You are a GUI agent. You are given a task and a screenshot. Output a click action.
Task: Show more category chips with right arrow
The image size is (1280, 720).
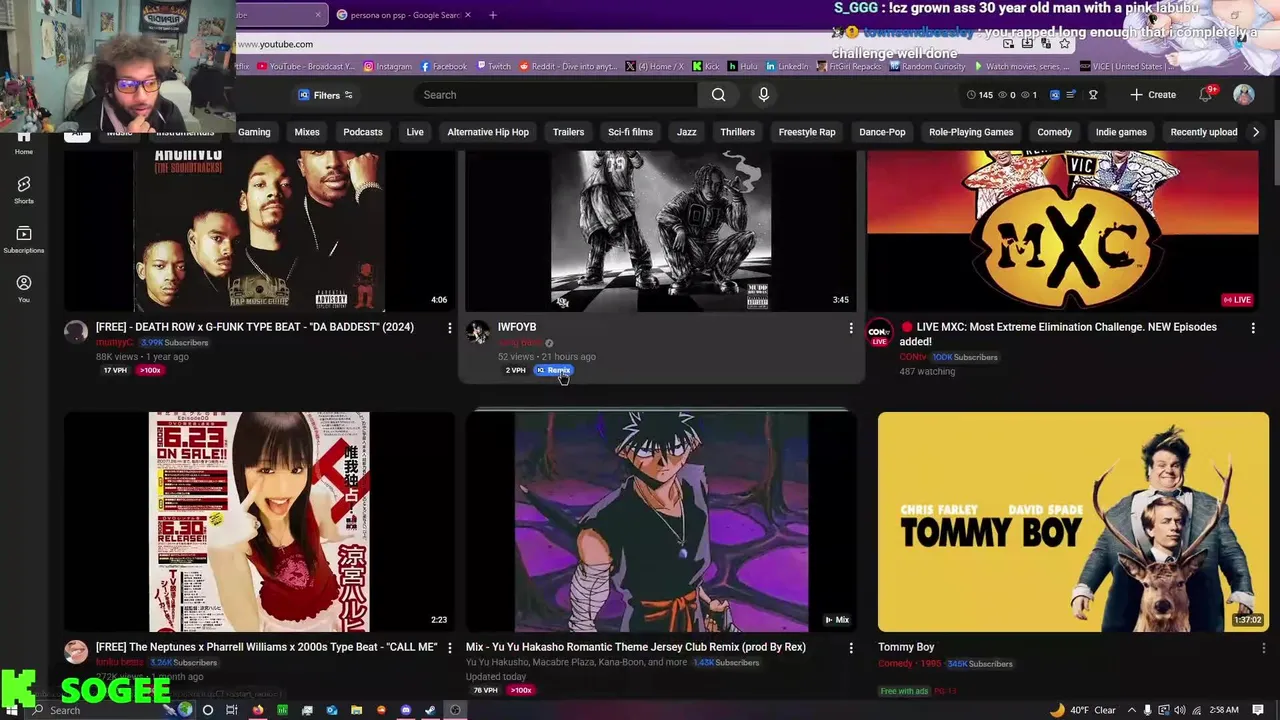coord(1256,132)
